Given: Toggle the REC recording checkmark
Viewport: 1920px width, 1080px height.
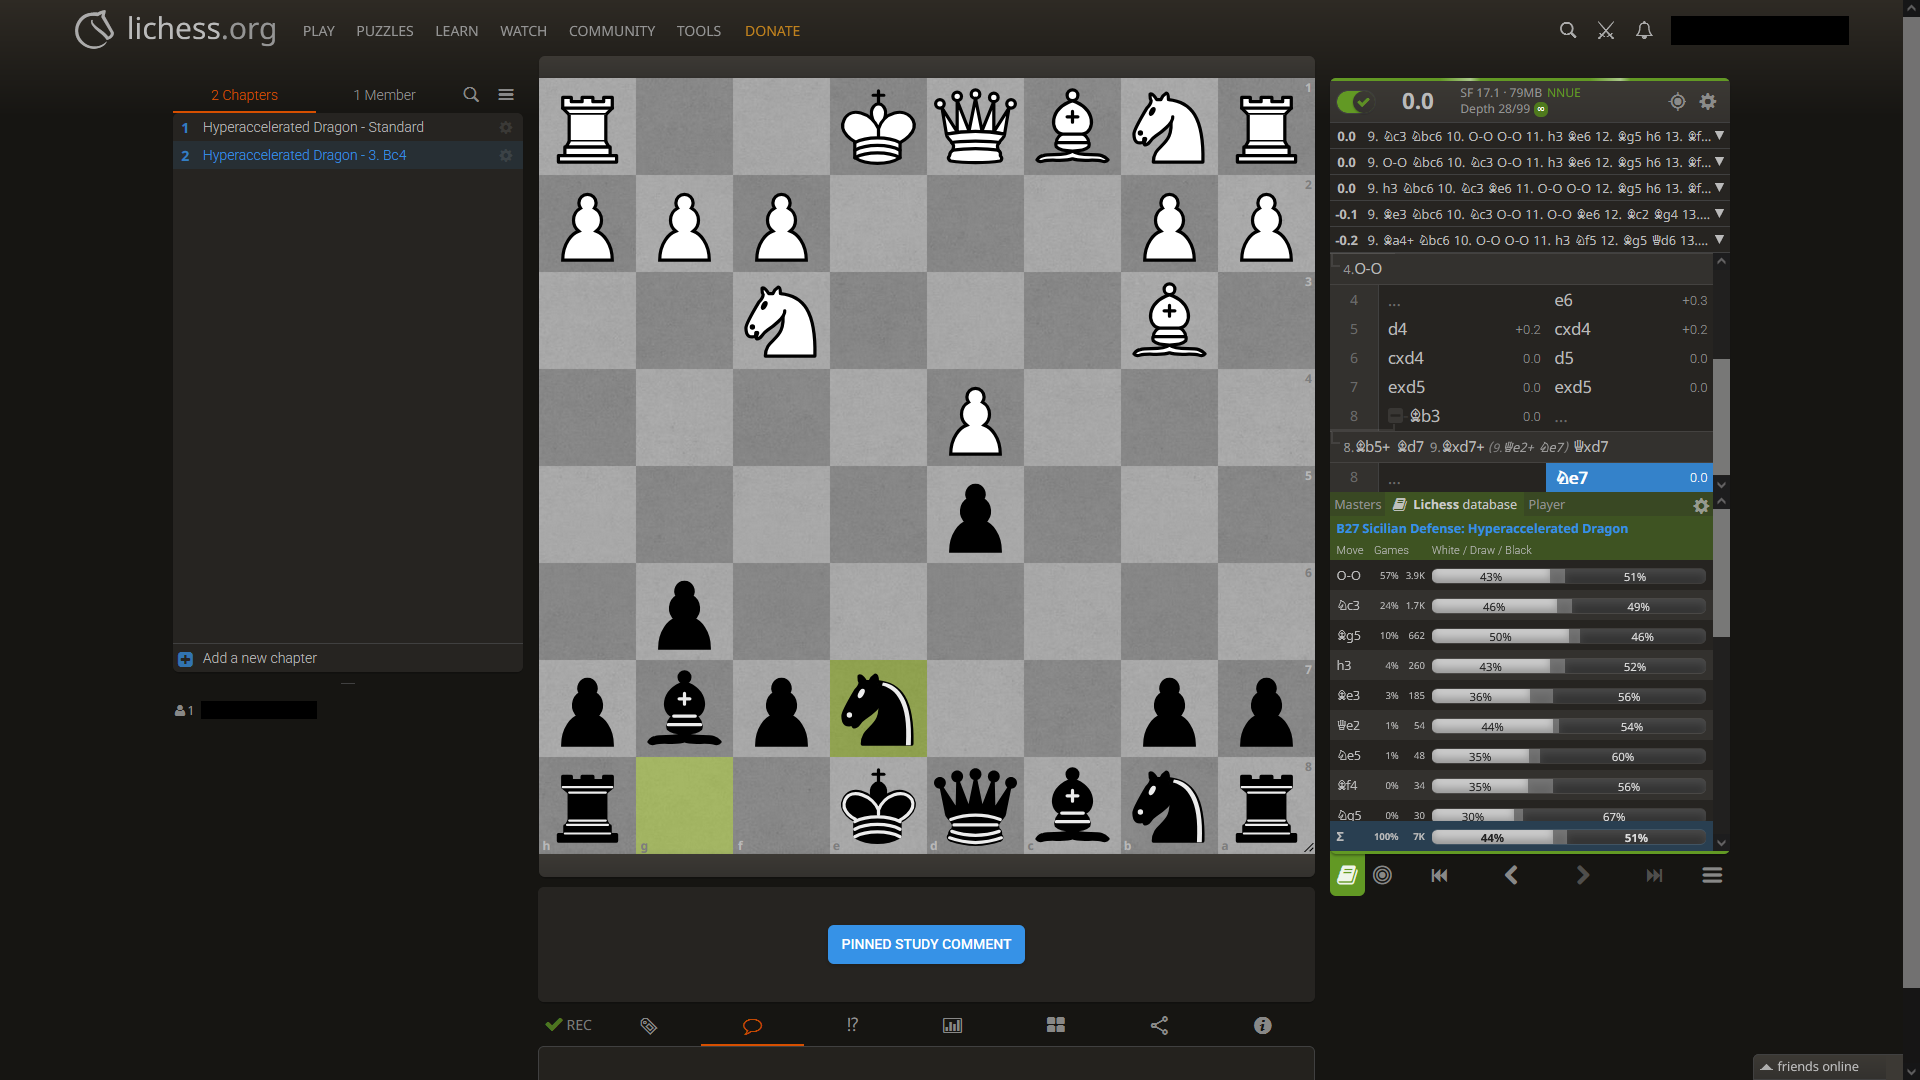Looking at the screenshot, I should [x=568, y=1025].
